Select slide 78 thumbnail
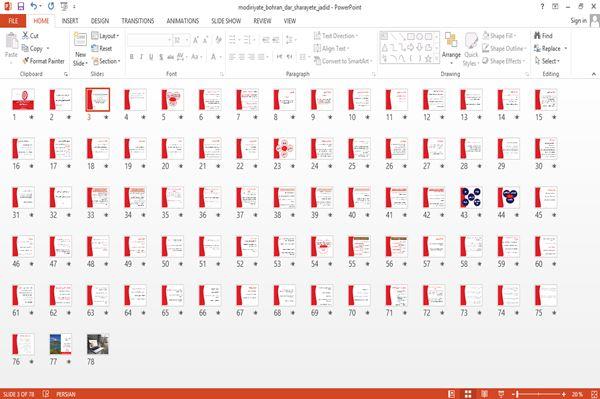 point(98,344)
